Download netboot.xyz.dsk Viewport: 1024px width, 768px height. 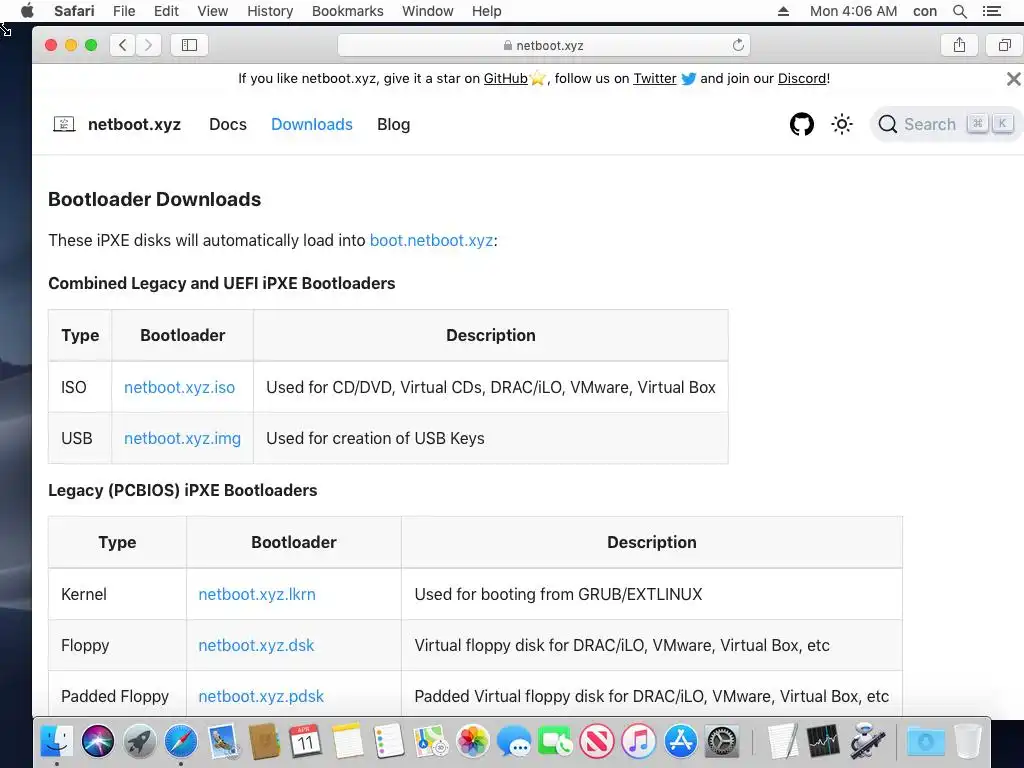[x=256, y=645]
